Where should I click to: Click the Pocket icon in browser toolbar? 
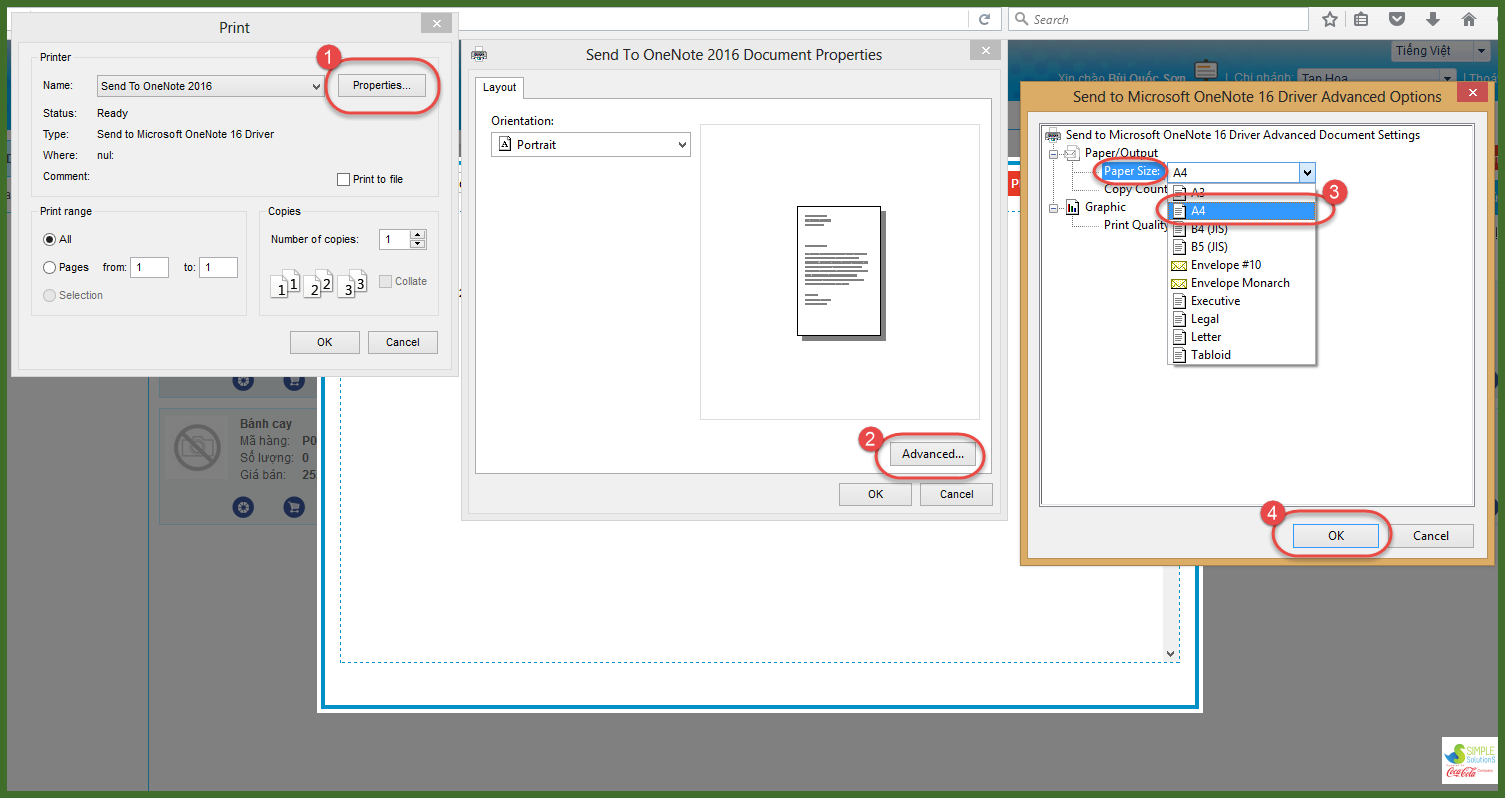[x=1397, y=19]
